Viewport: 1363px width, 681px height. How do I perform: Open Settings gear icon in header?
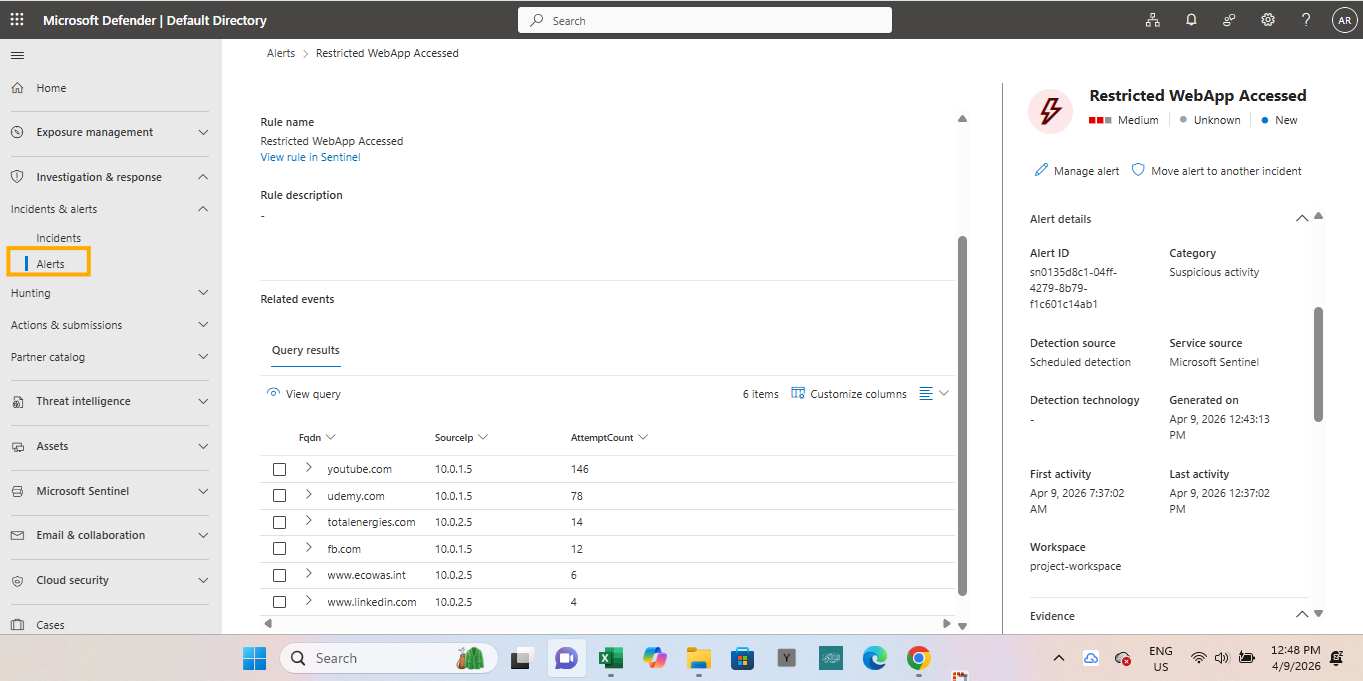point(1268,20)
